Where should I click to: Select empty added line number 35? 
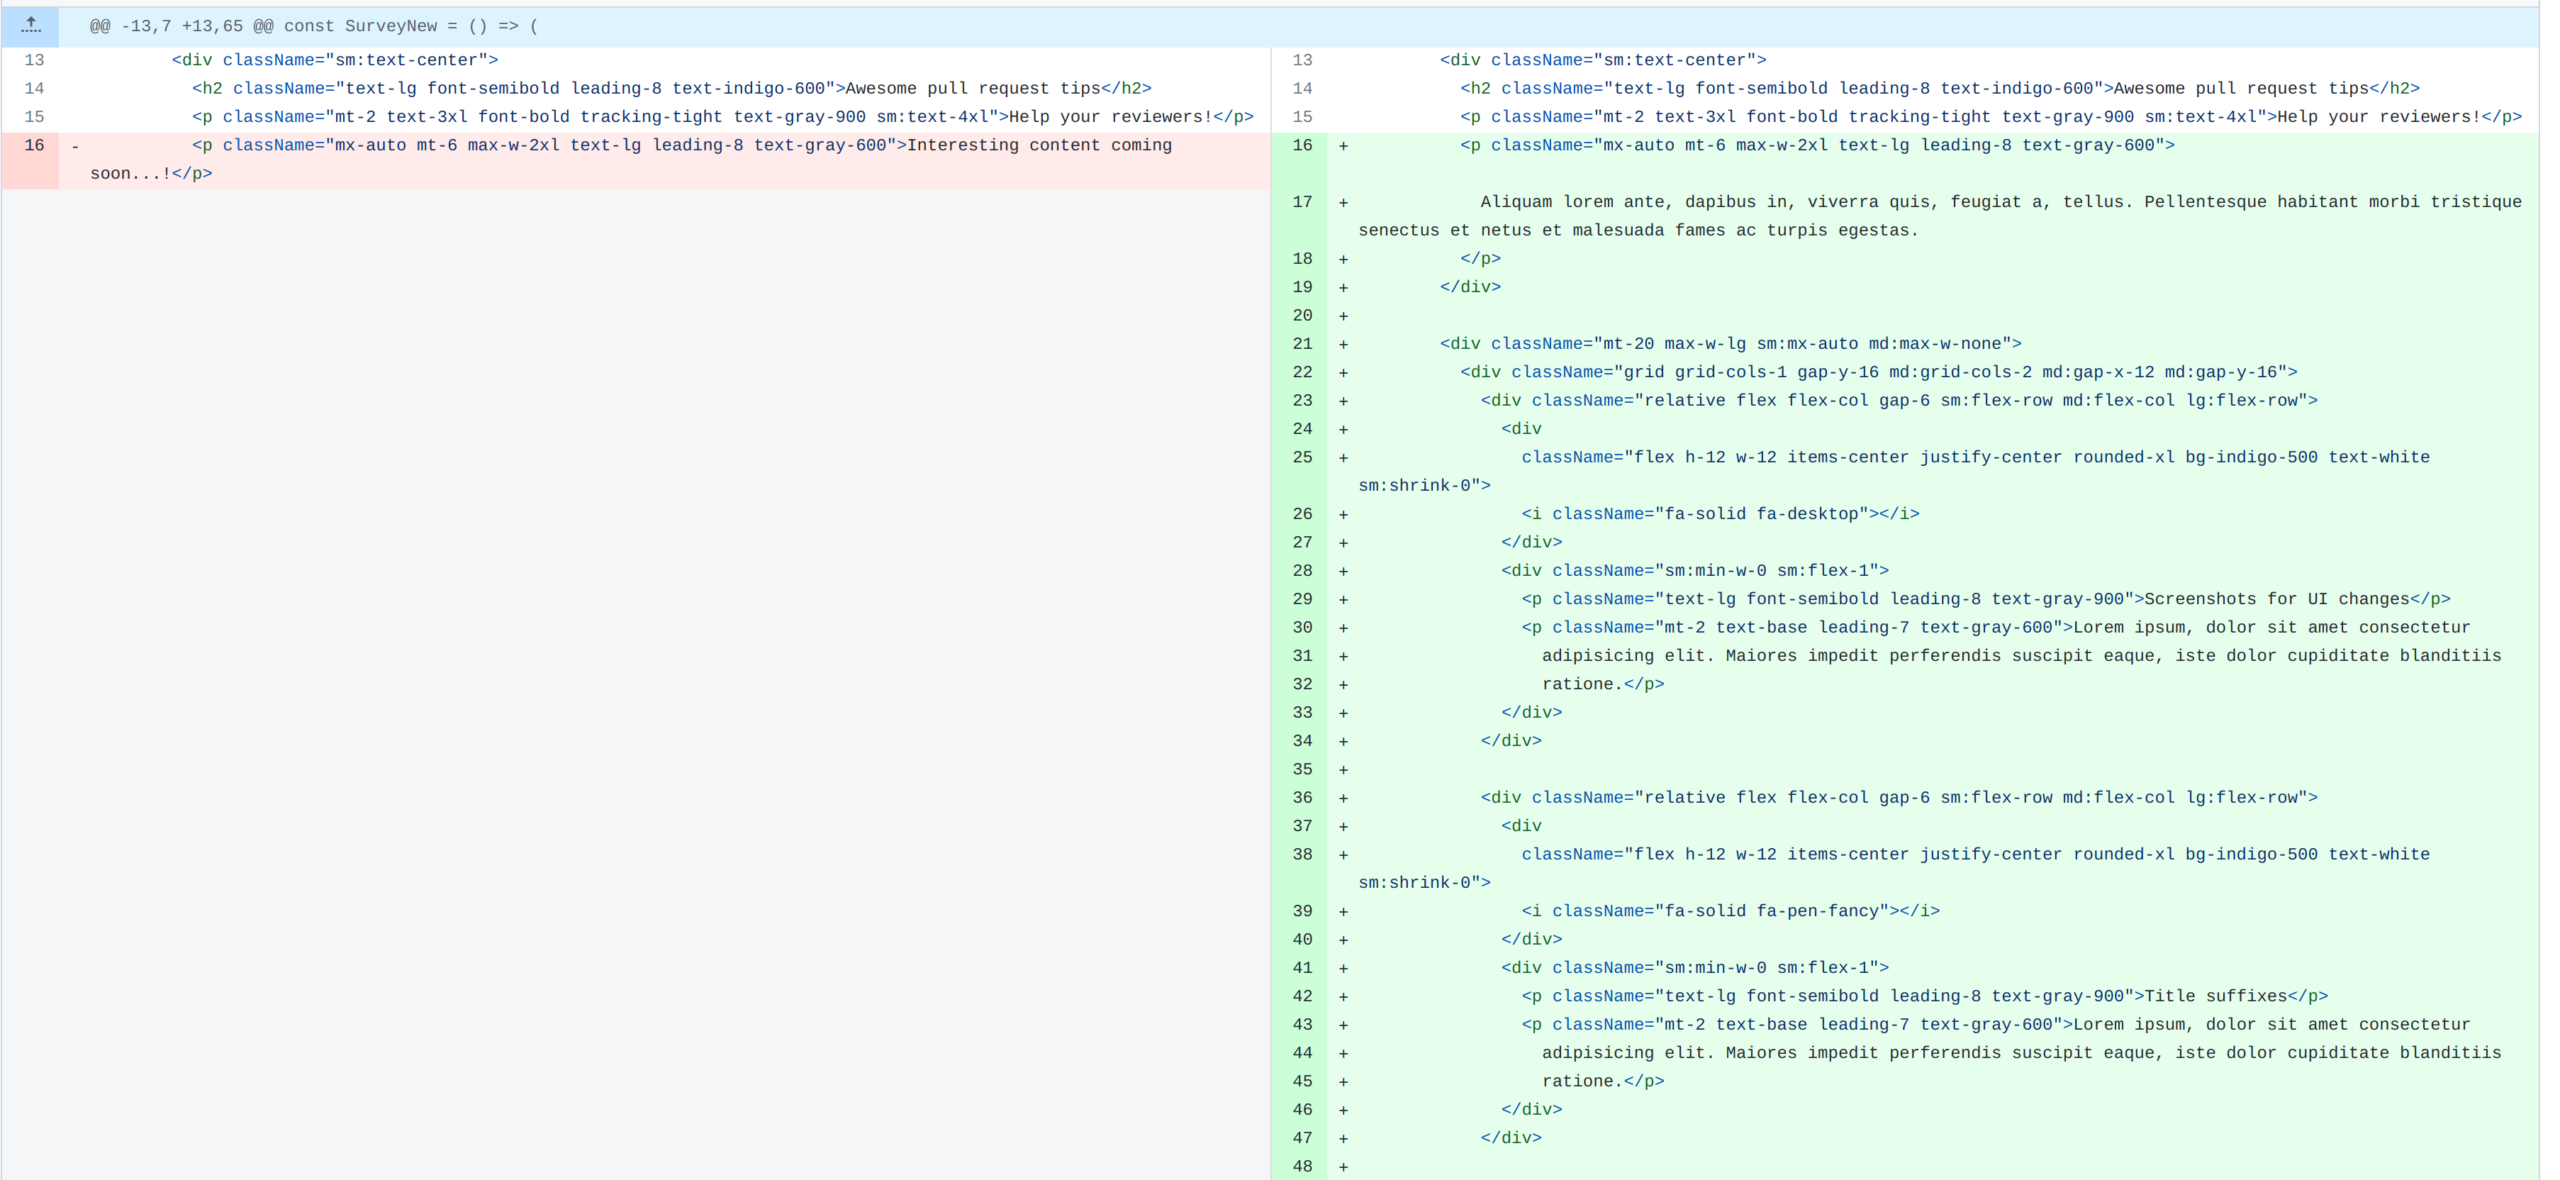pos(1302,769)
